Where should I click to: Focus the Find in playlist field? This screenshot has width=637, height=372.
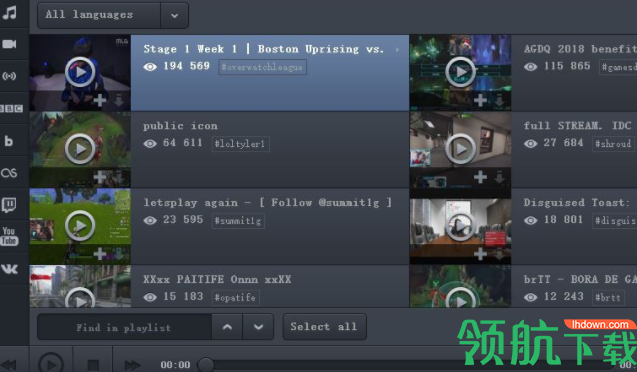[x=124, y=327]
